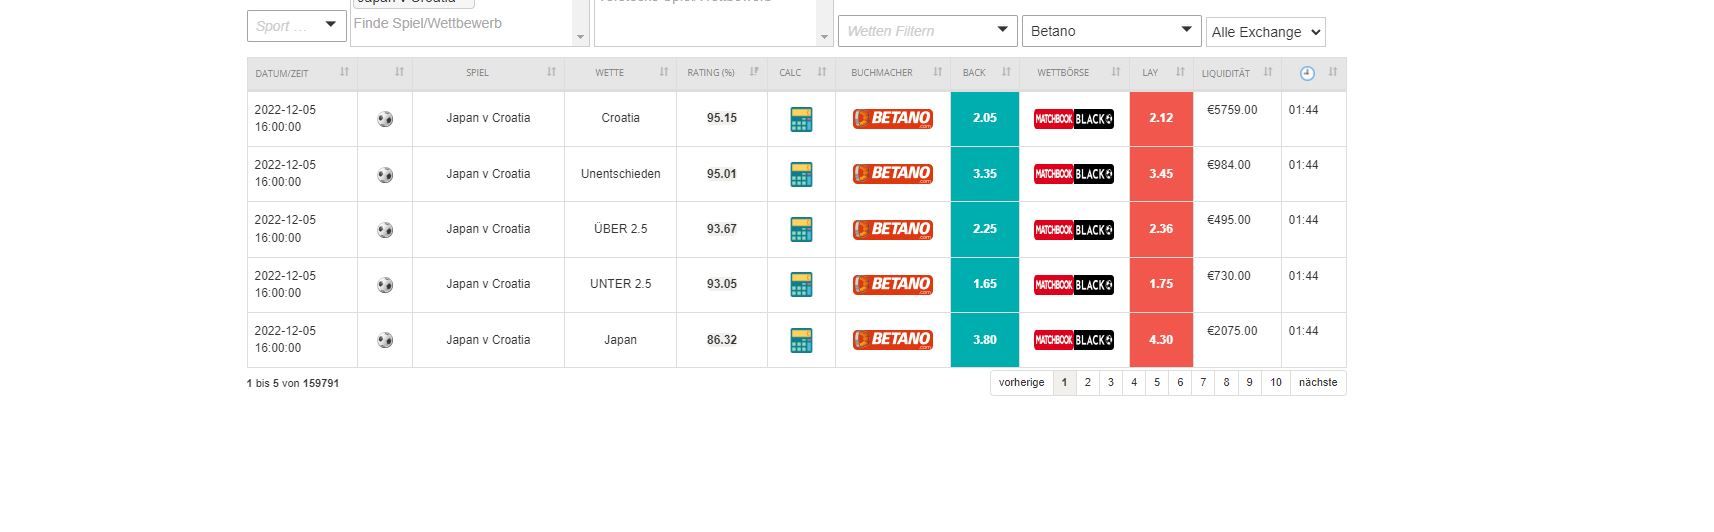The width and height of the screenshot is (1714, 532).
Task: Open the Wetten Filtern dropdown
Action: click(x=928, y=31)
